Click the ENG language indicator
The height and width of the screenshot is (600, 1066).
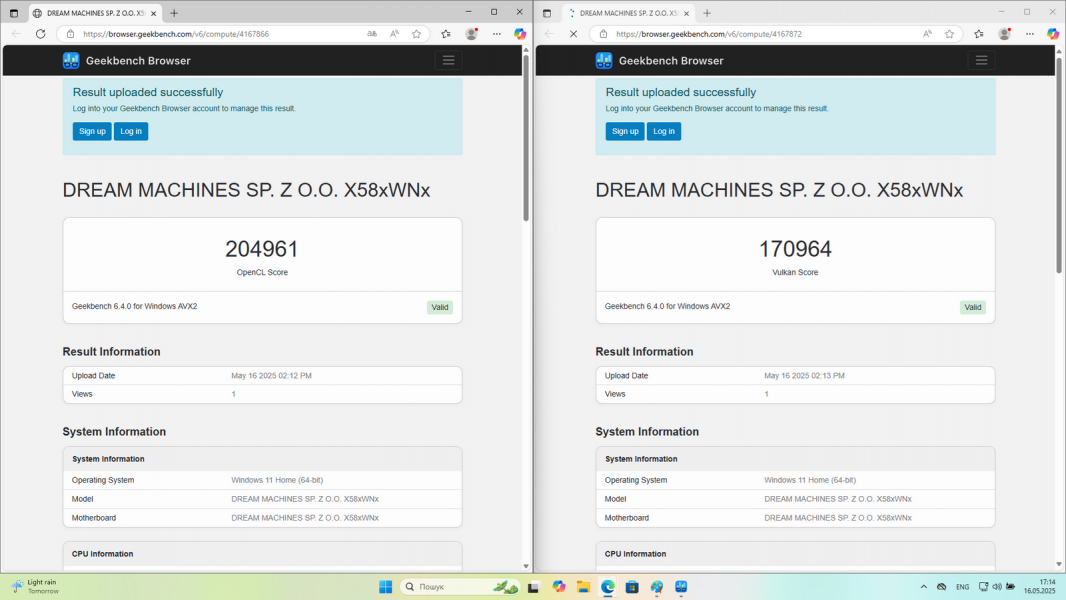pos(963,587)
